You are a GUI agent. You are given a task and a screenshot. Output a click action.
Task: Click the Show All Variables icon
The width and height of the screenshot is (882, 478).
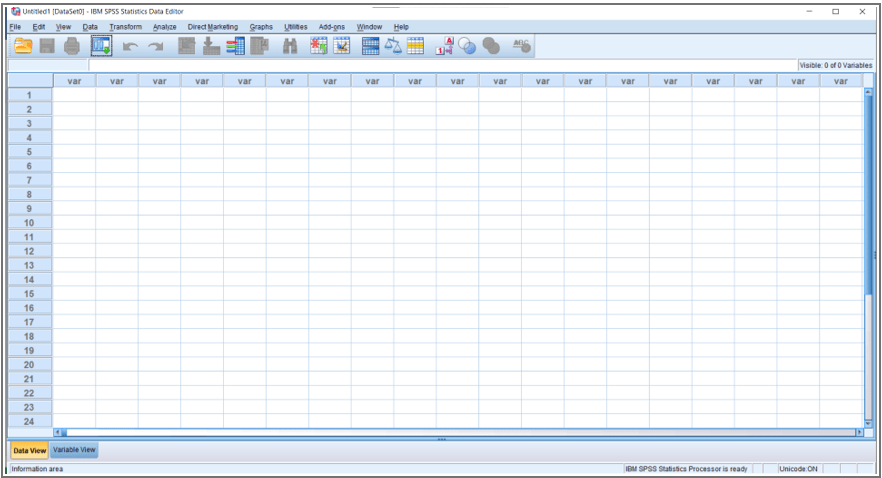491,46
